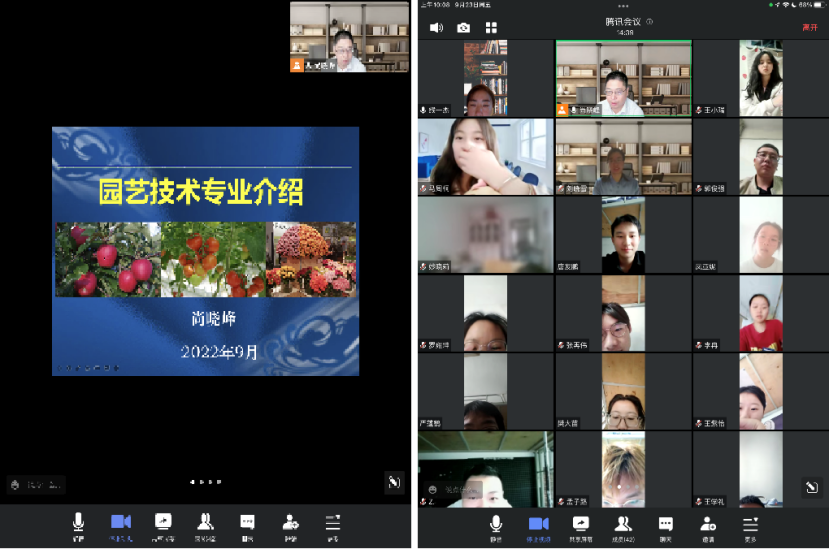Expand More menu in presentation view toolbar

click(333, 525)
